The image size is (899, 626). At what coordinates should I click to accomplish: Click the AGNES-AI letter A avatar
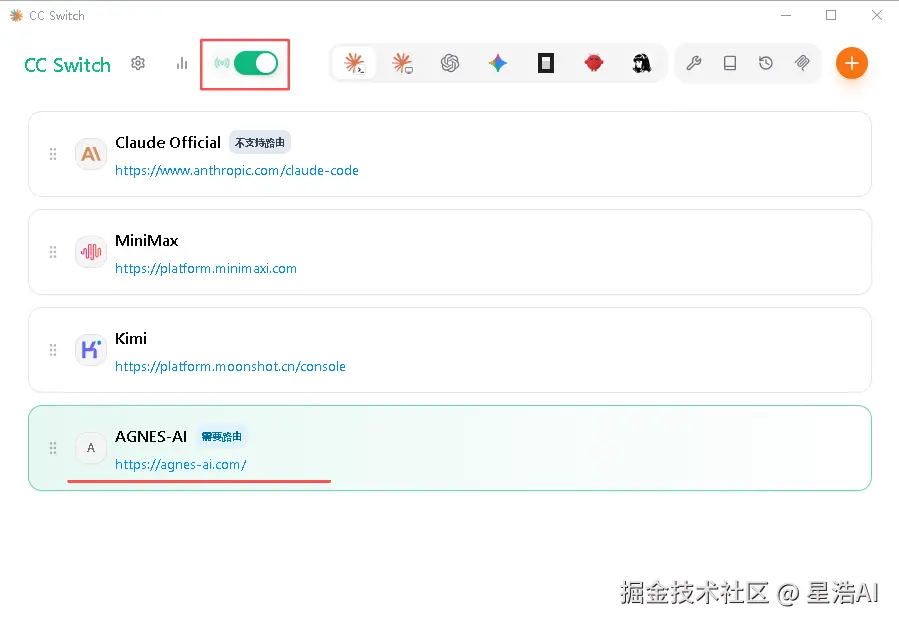pos(91,448)
